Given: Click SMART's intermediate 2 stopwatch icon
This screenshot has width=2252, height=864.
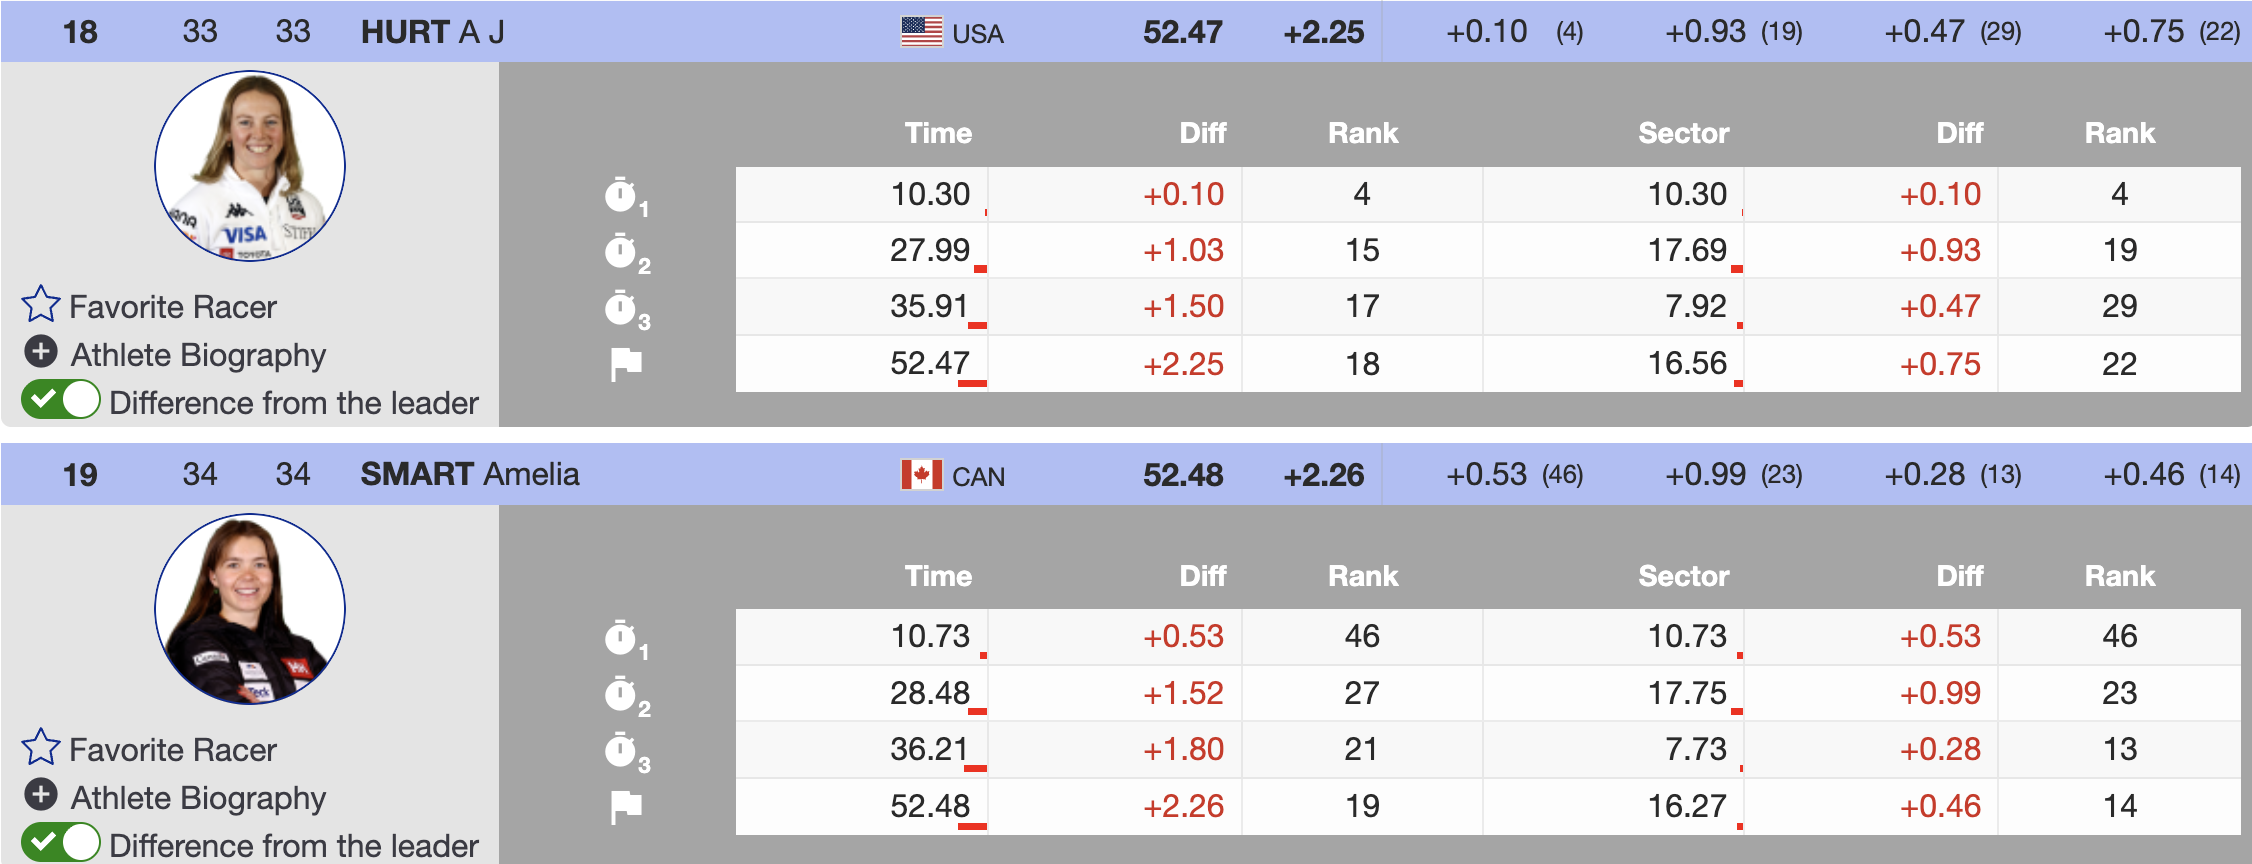Looking at the screenshot, I should [622, 694].
